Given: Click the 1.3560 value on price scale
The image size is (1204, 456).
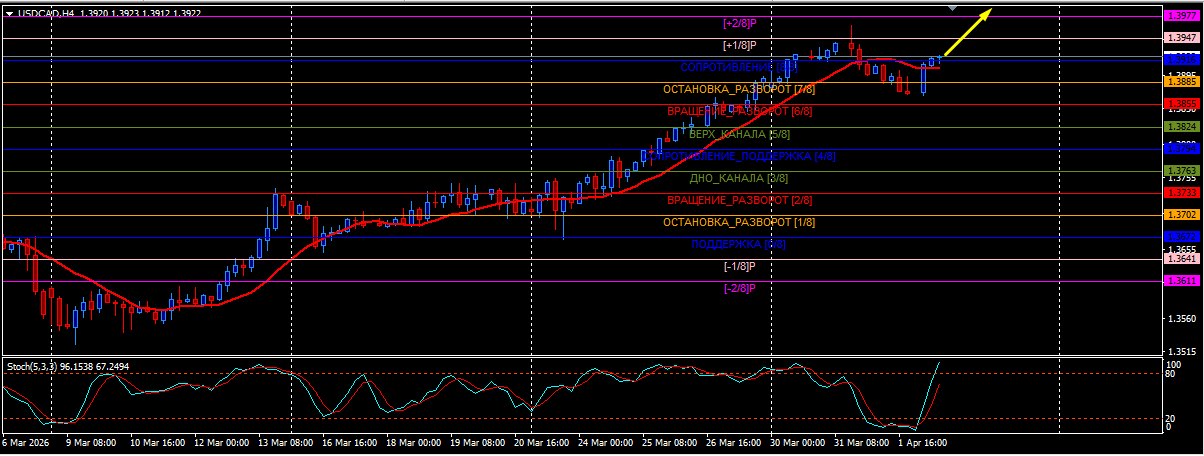Looking at the screenshot, I should [x=1181, y=319].
